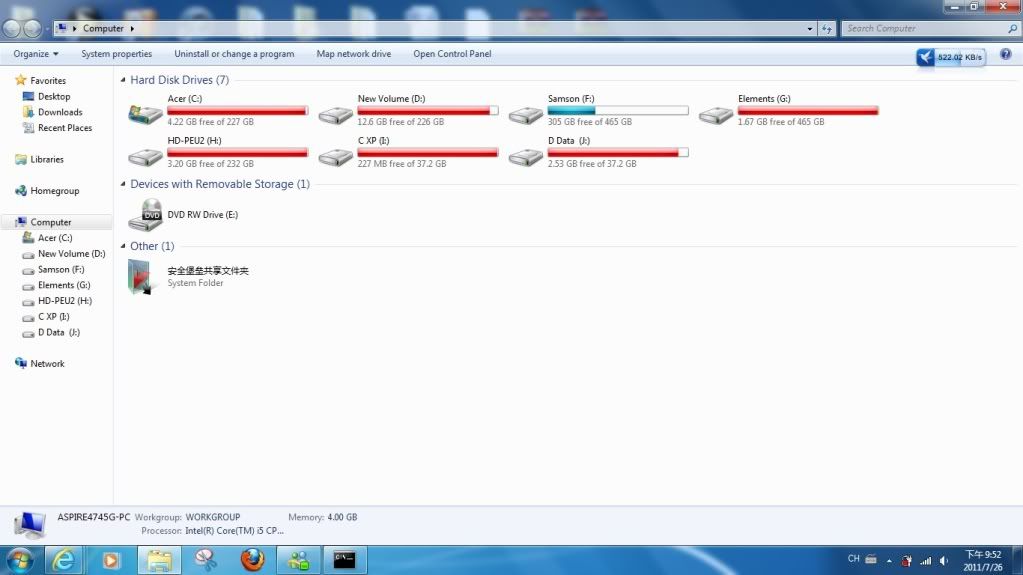Screen dimensions: 1023x575
Task: Collapse the Hard Disk Drives group
Action: pos(123,80)
